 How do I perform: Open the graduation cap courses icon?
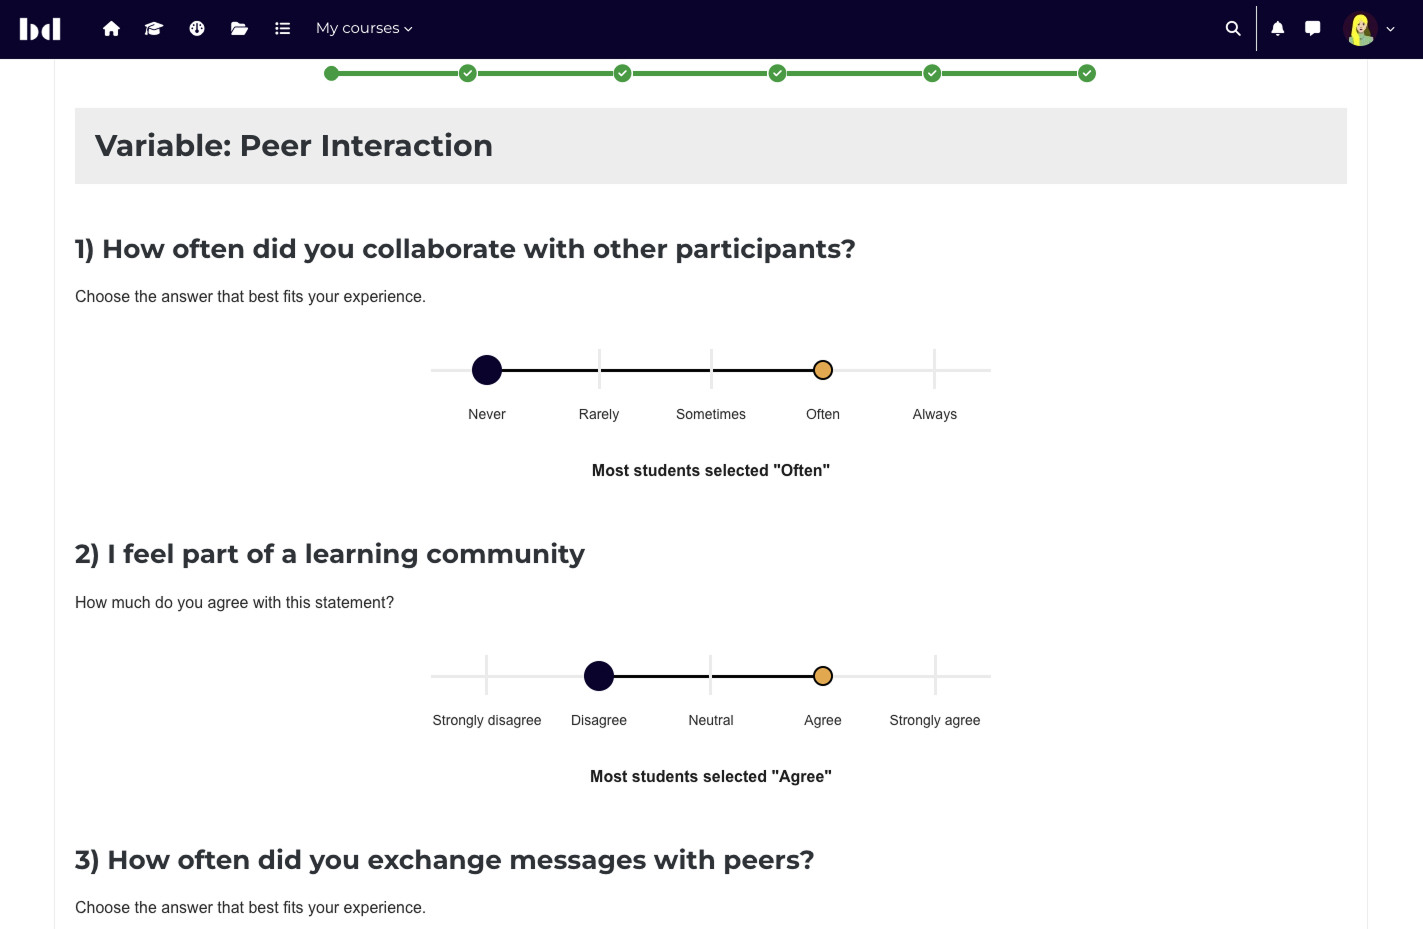coord(154,29)
